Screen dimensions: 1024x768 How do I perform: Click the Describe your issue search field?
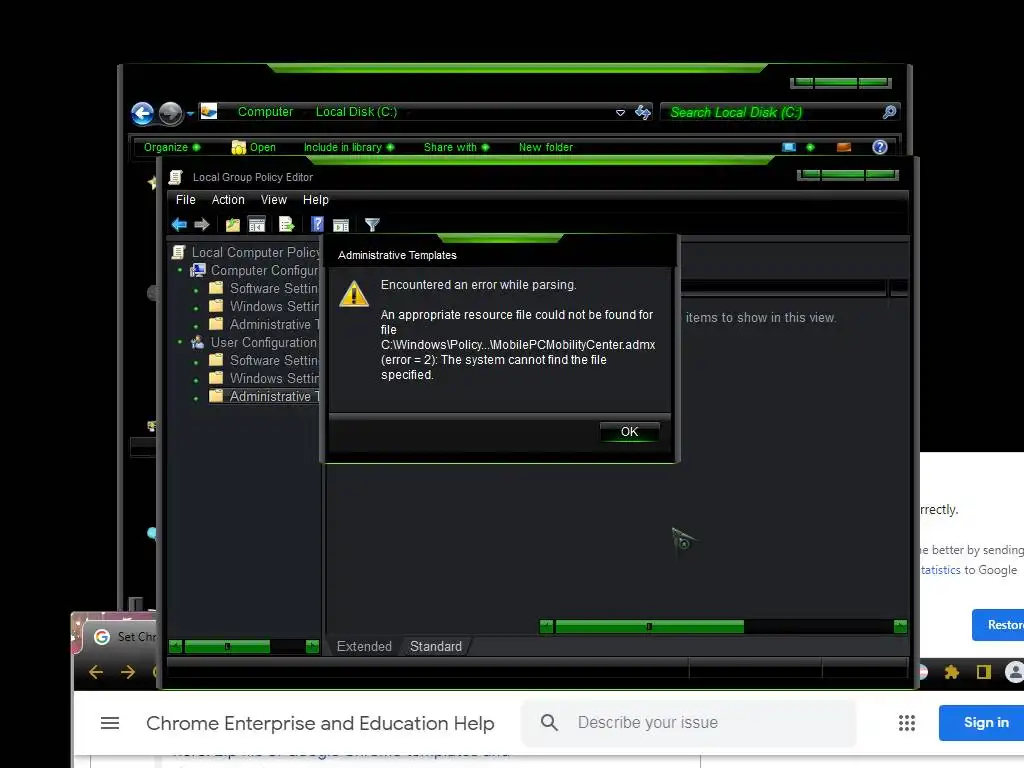tap(689, 722)
